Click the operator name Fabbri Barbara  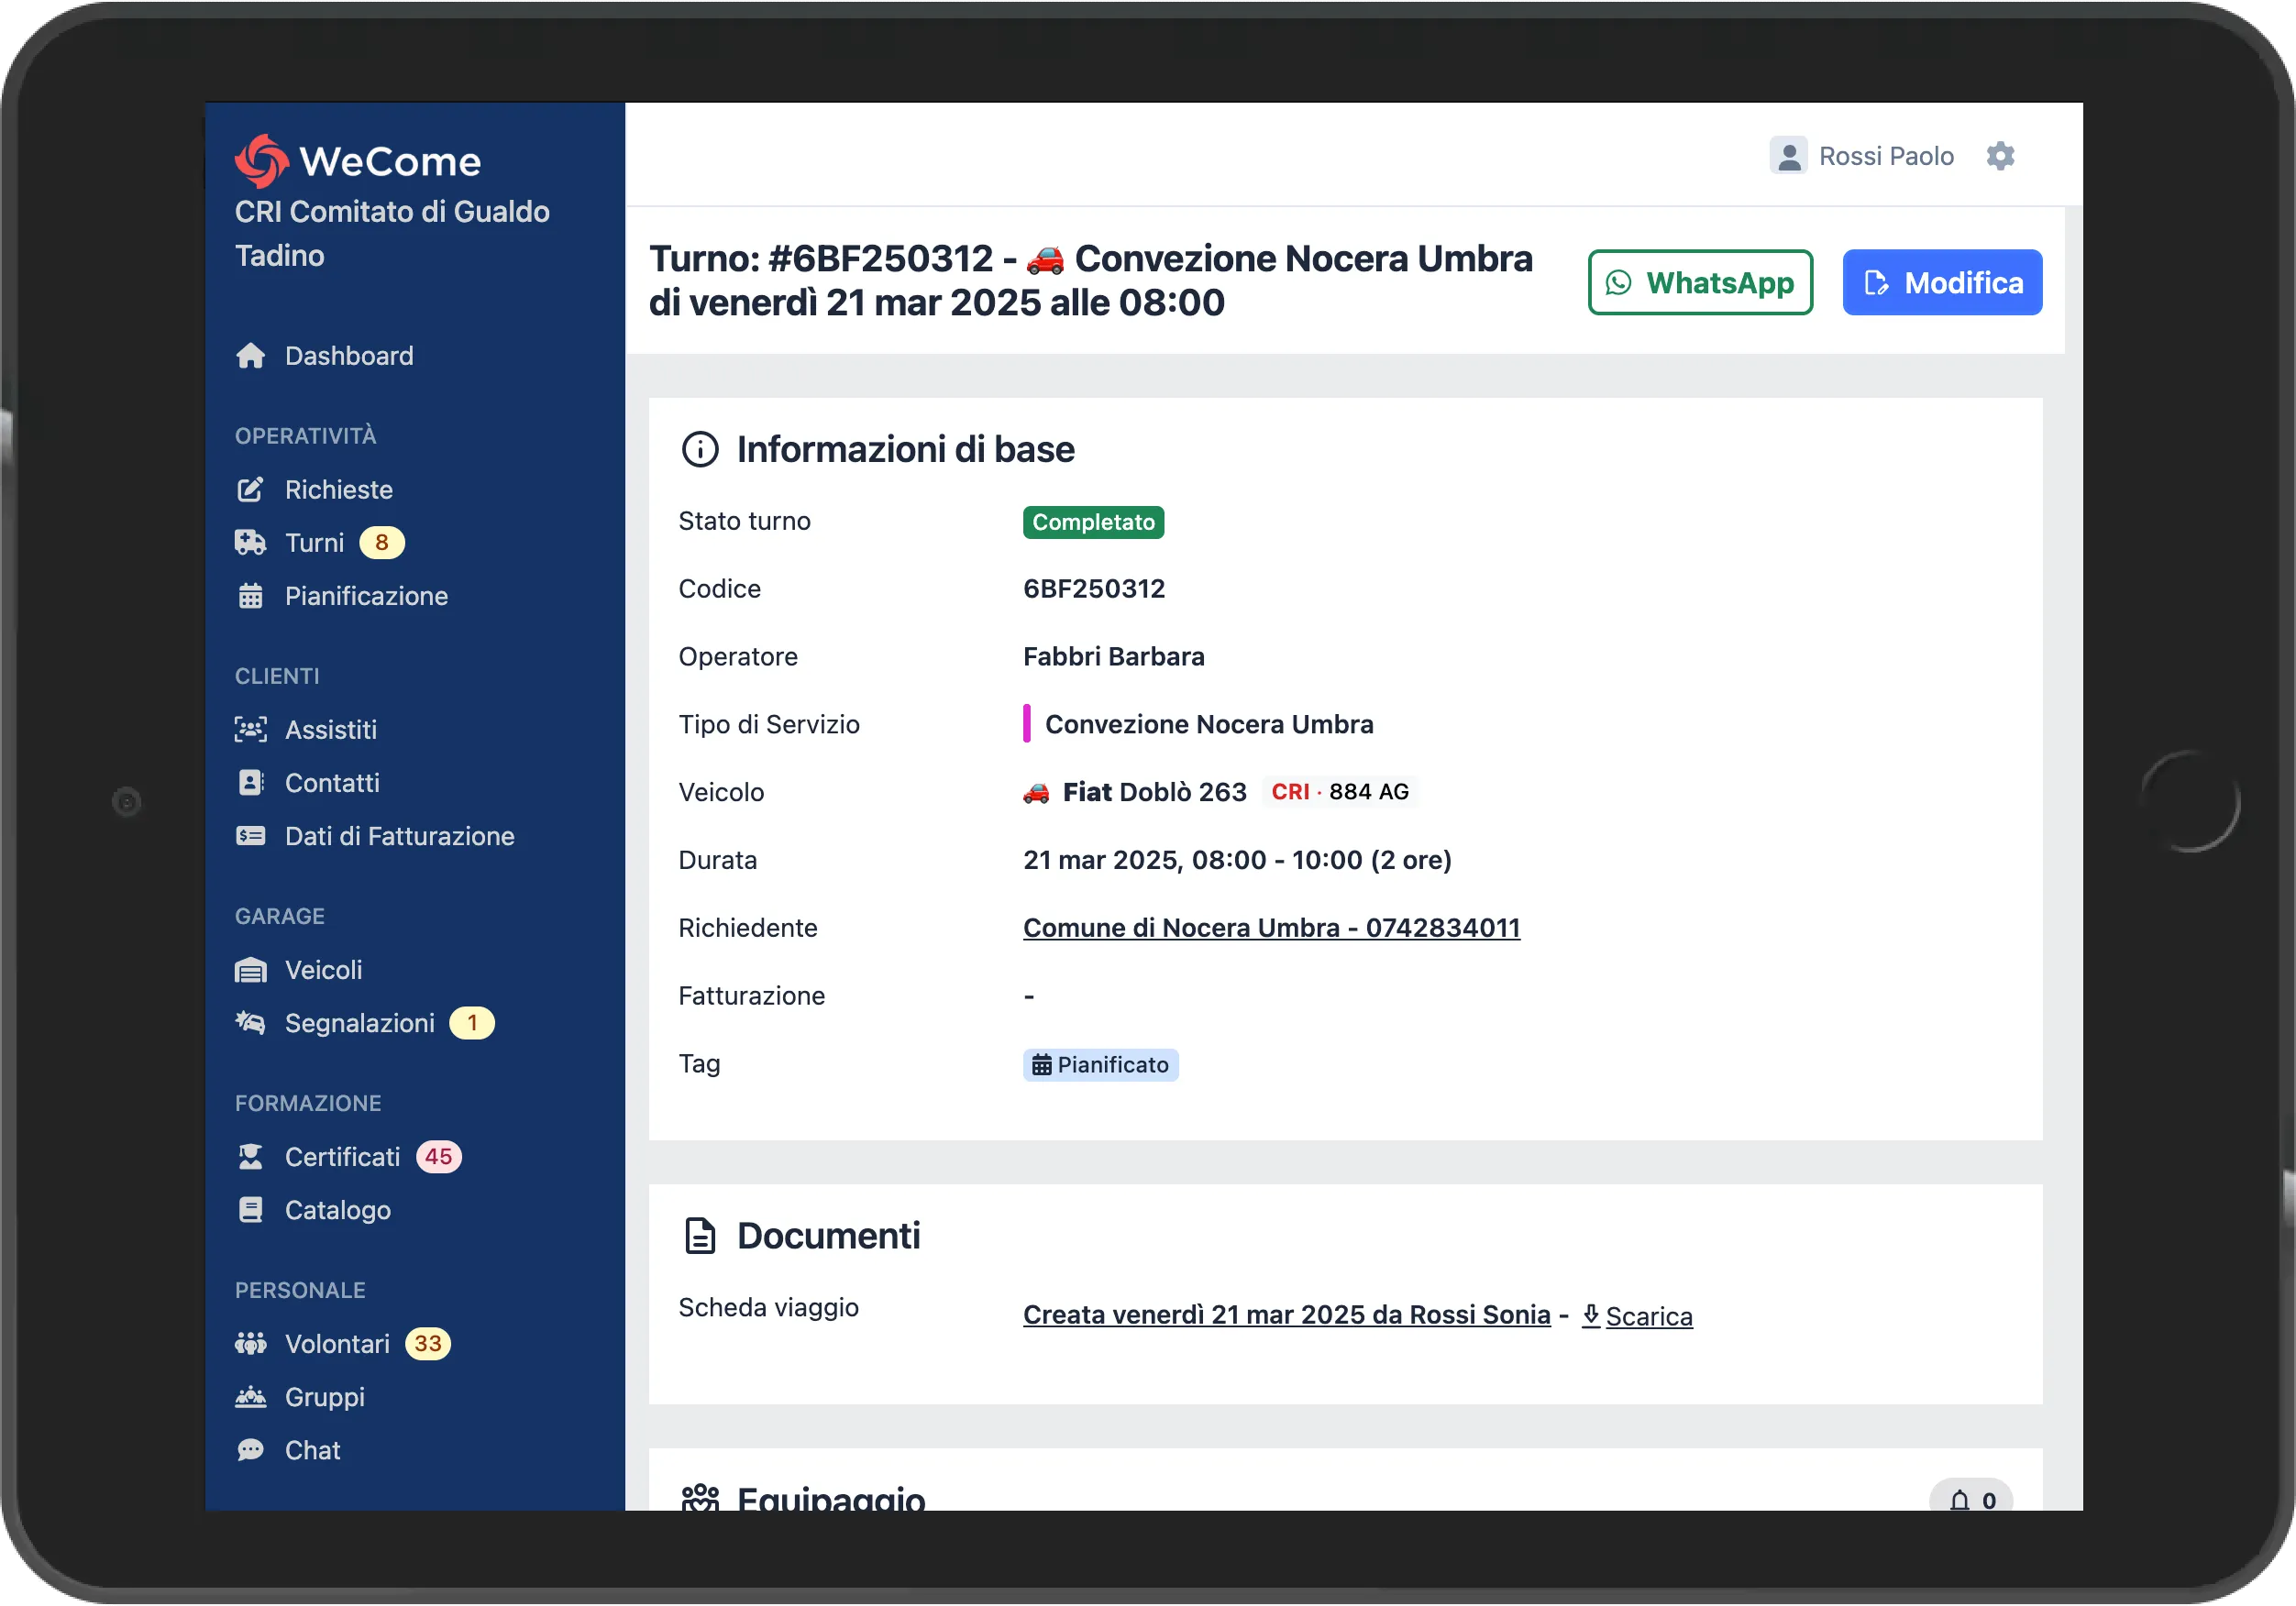coord(1113,657)
